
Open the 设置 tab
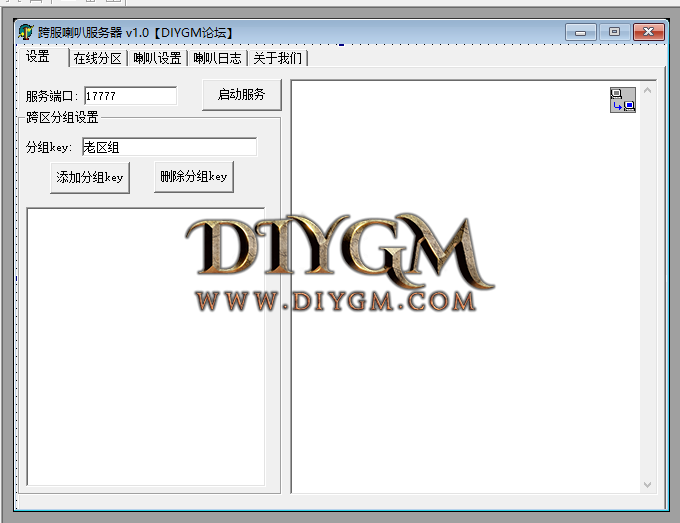pyautogui.click(x=42, y=57)
